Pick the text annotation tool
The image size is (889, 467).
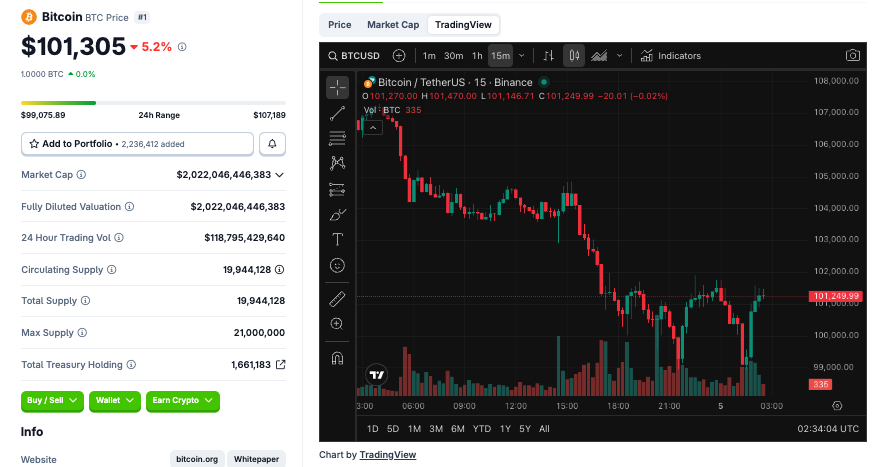click(337, 239)
